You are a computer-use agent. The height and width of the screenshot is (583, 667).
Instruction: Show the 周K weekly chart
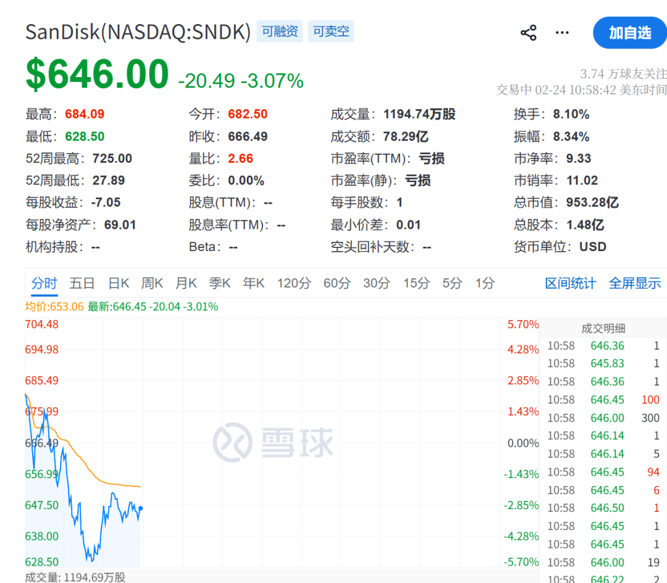(152, 283)
